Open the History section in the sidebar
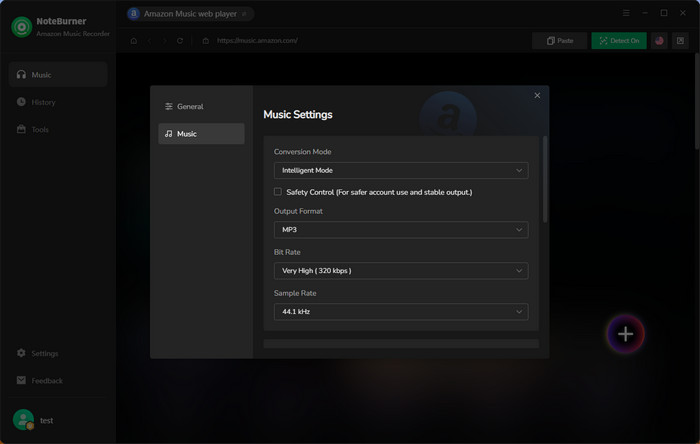This screenshot has height=444, width=700. (x=58, y=102)
